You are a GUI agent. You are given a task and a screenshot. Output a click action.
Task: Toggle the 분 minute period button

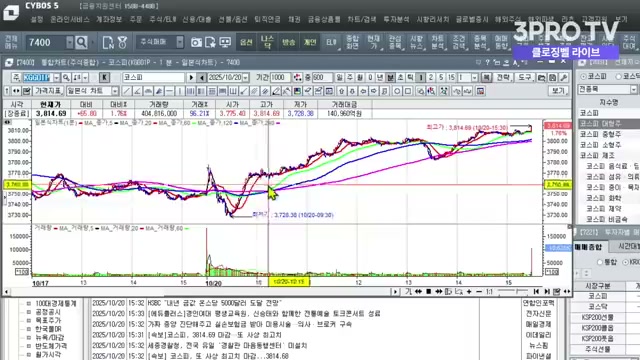coord(390,78)
